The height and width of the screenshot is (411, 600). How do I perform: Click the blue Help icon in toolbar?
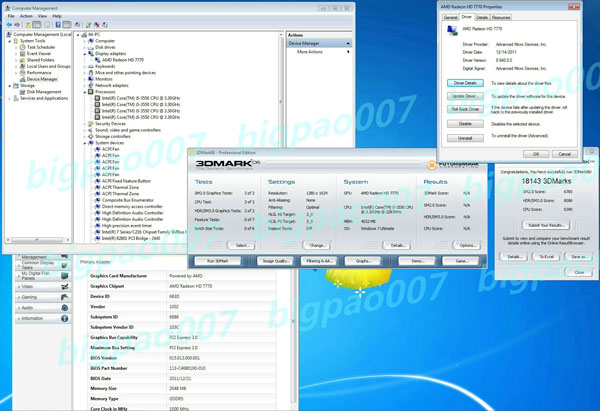tap(58, 24)
